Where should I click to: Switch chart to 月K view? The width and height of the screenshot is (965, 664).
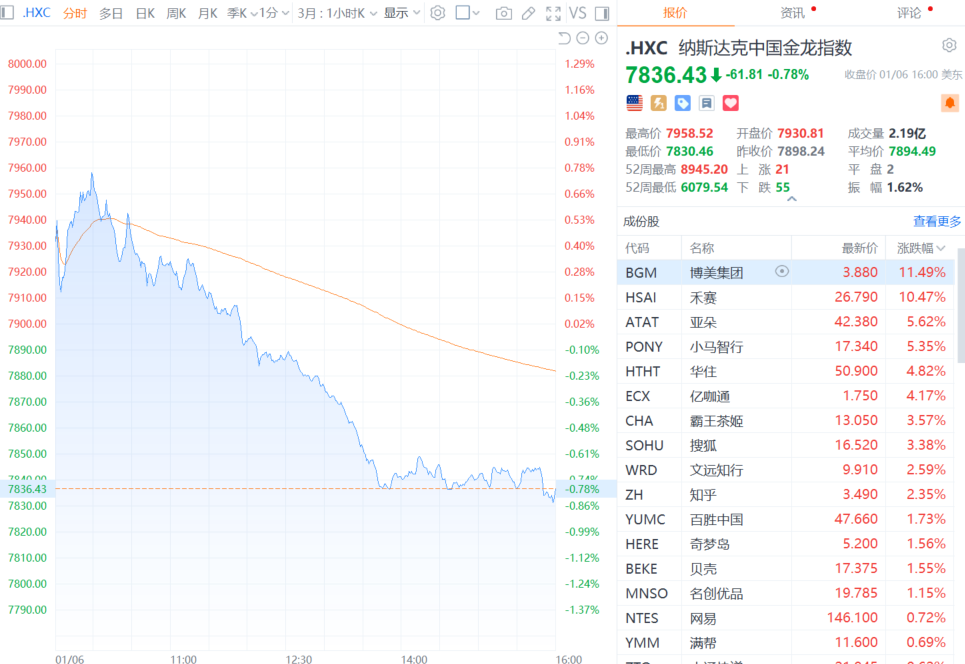point(207,13)
